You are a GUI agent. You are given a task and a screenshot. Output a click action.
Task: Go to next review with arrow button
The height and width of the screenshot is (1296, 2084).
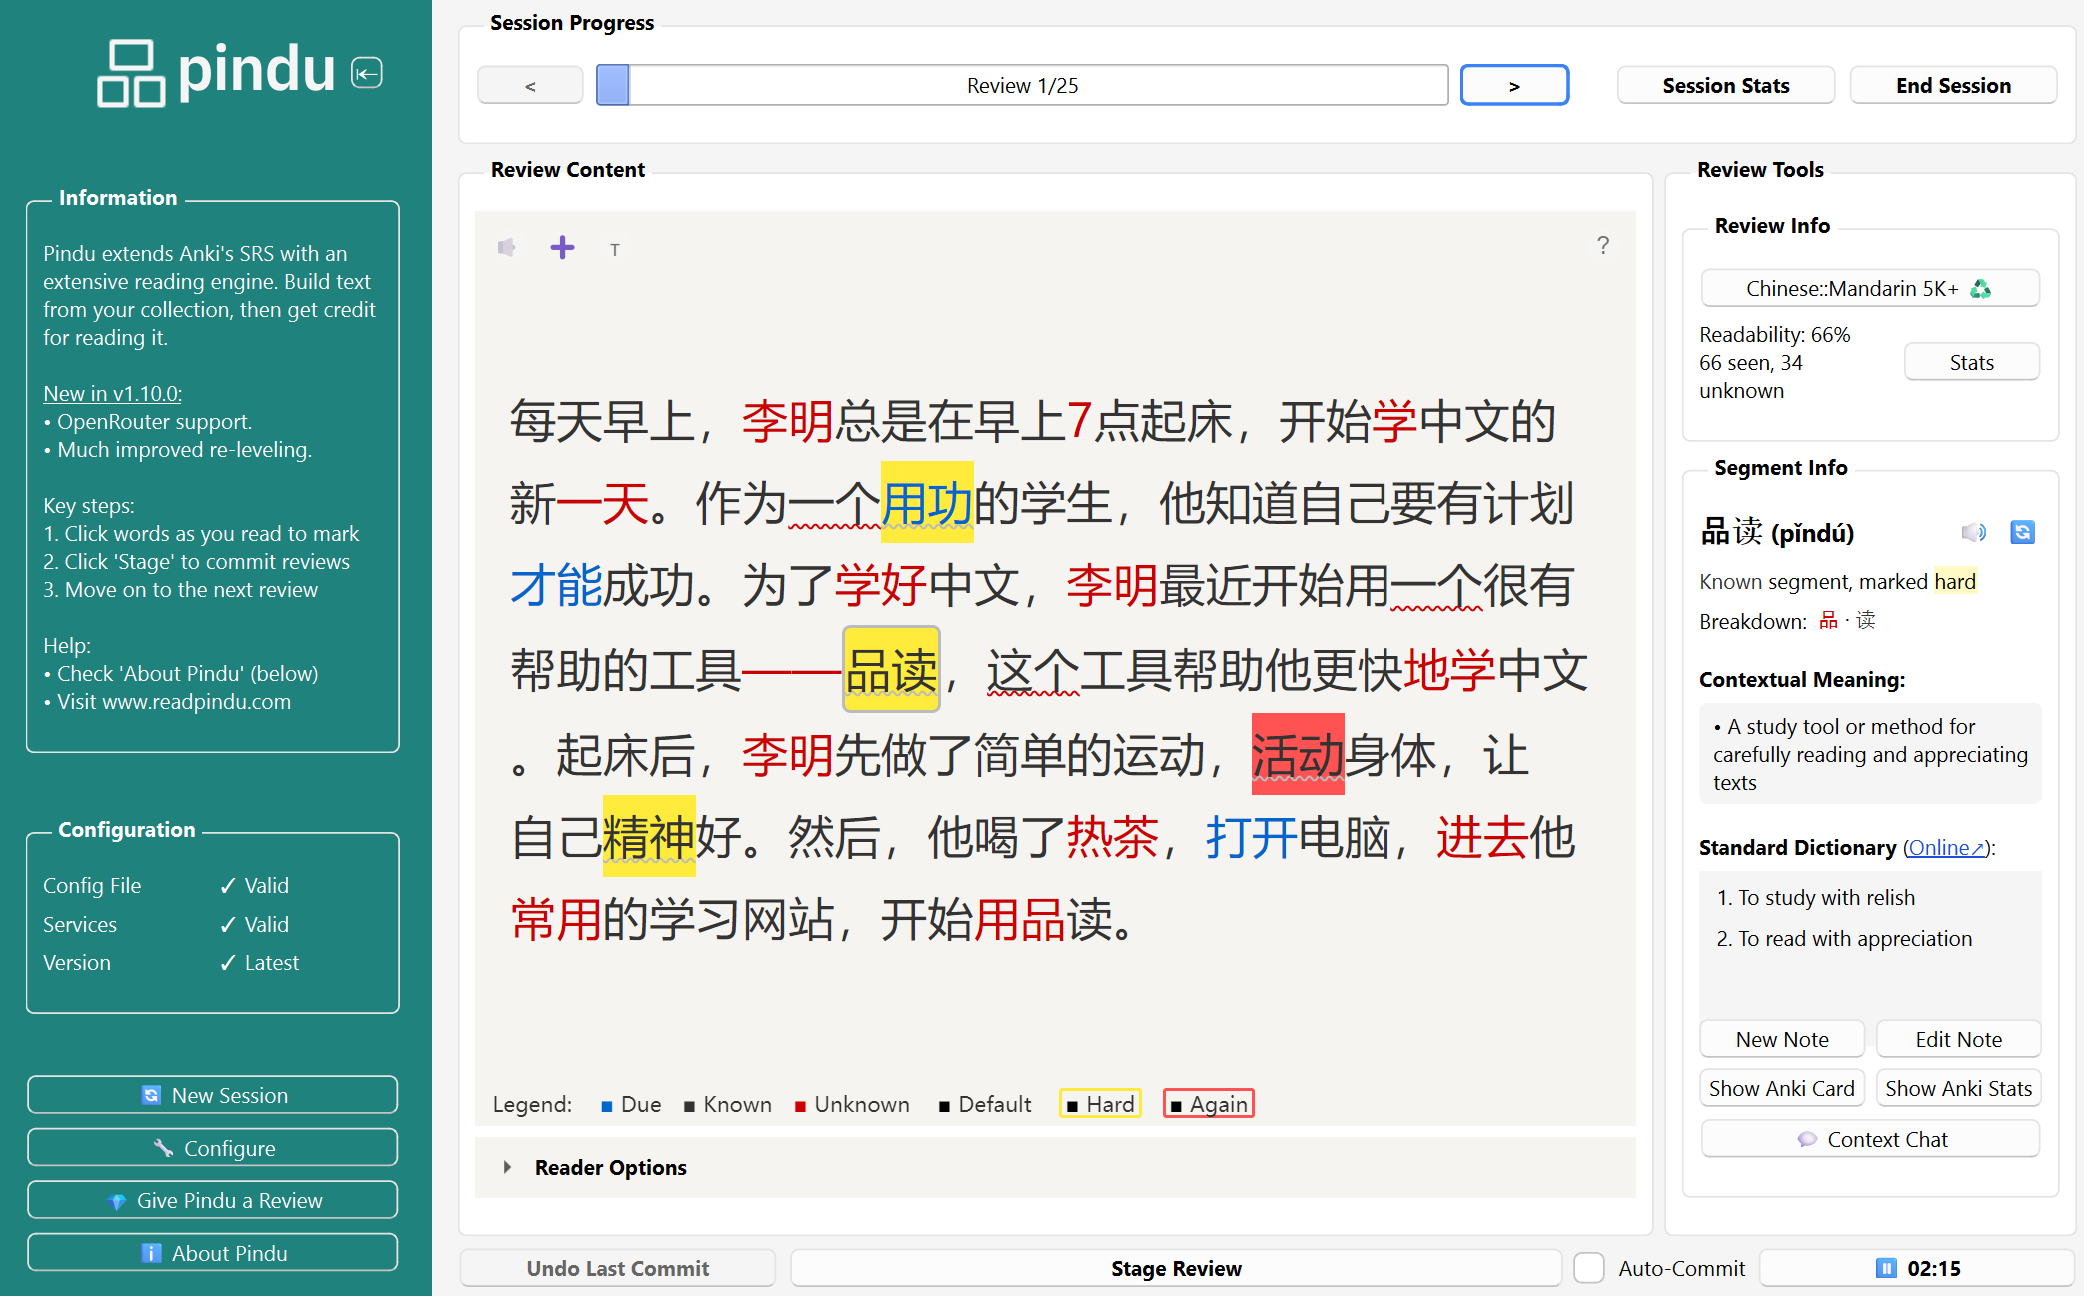(x=1514, y=86)
